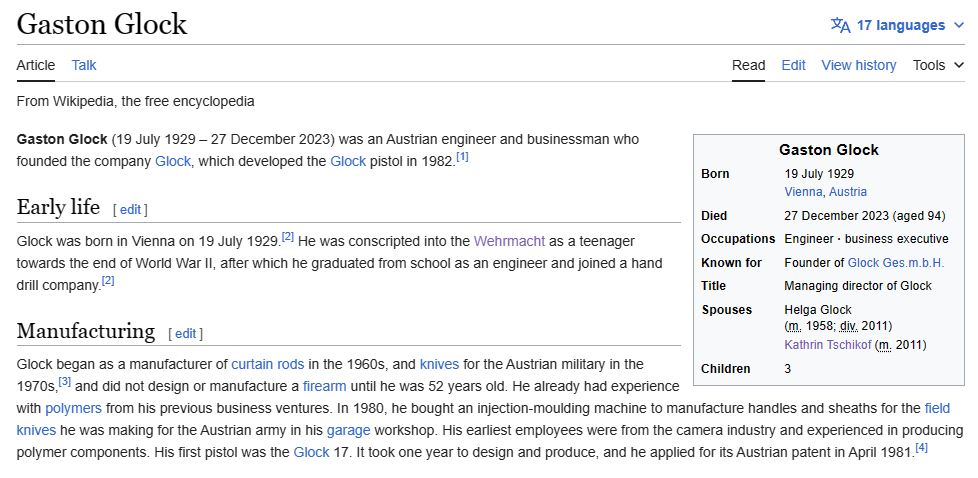
Task: Follow the first Glock company link in intro
Action: tap(173, 161)
